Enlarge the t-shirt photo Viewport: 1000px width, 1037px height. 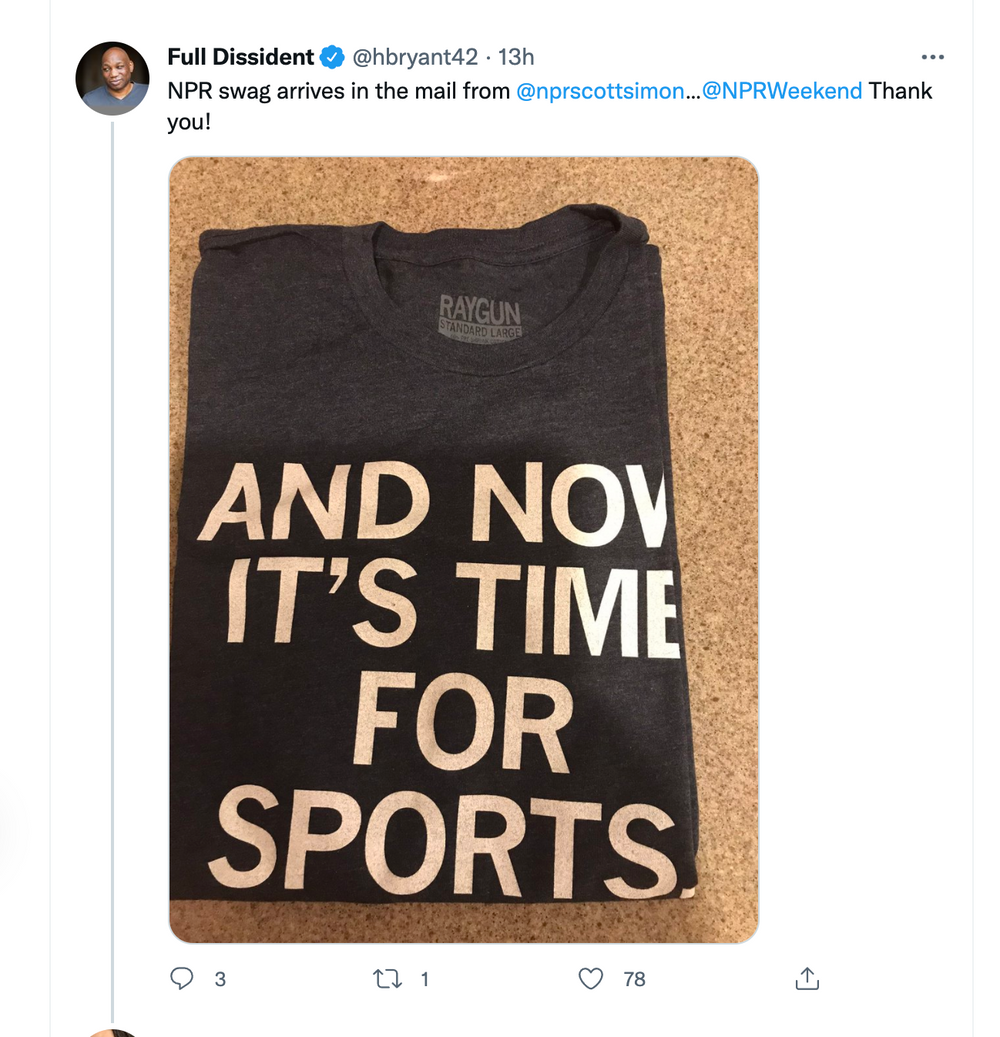pyautogui.click(x=463, y=550)
